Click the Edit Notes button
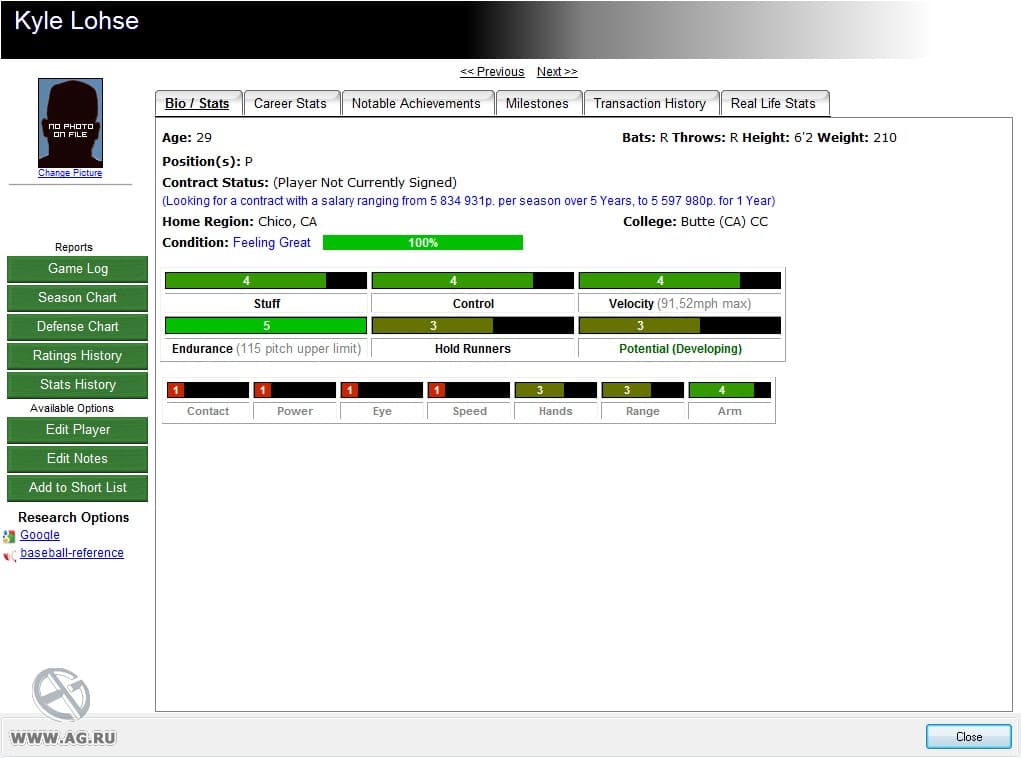The height and width of the screenshot is (758, 1021). [77, 458]
